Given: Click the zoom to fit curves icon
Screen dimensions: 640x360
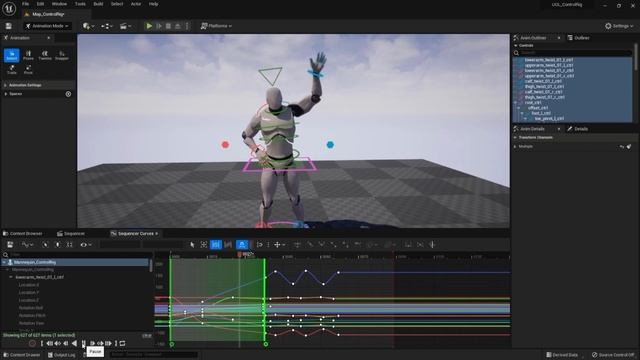Looking at the screenshot, I should point(204,244).
